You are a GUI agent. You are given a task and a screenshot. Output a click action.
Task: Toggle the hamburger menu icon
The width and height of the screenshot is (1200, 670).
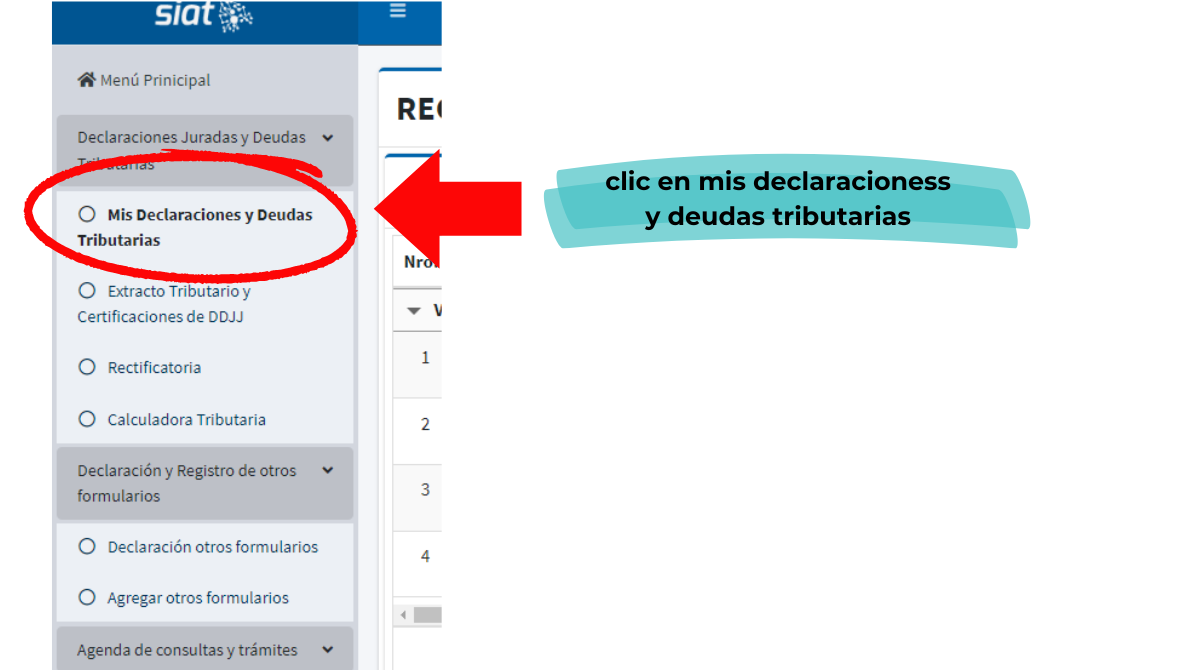point(398,11)
